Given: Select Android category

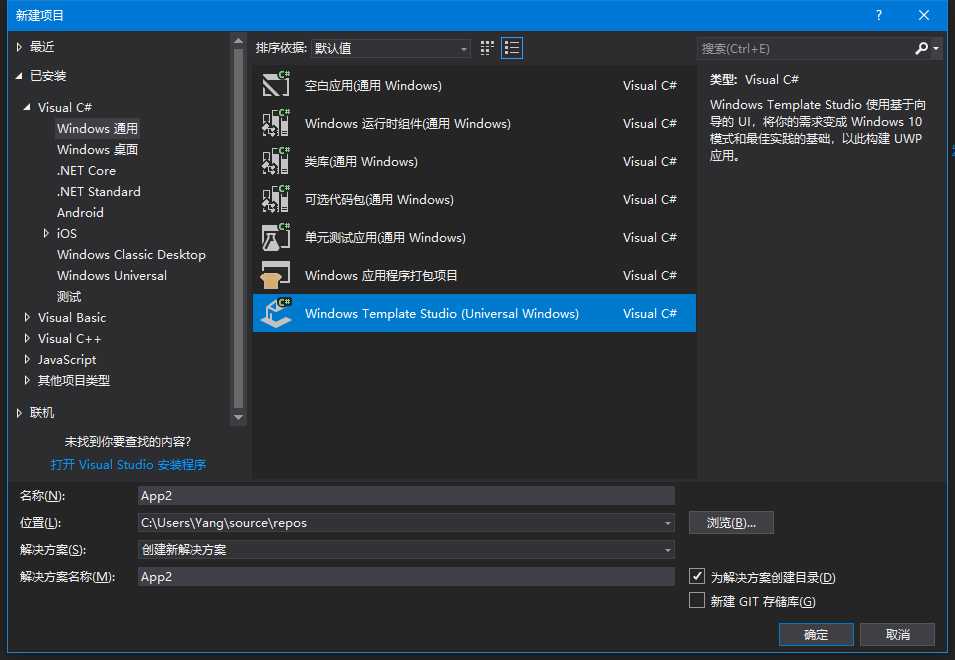Looking at the screenshot, I should 80,212.
